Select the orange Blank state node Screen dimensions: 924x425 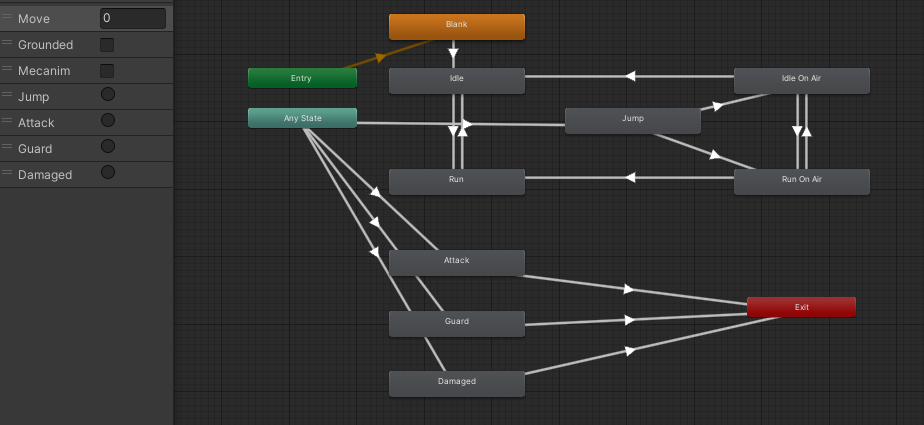(x=456, y=26)
